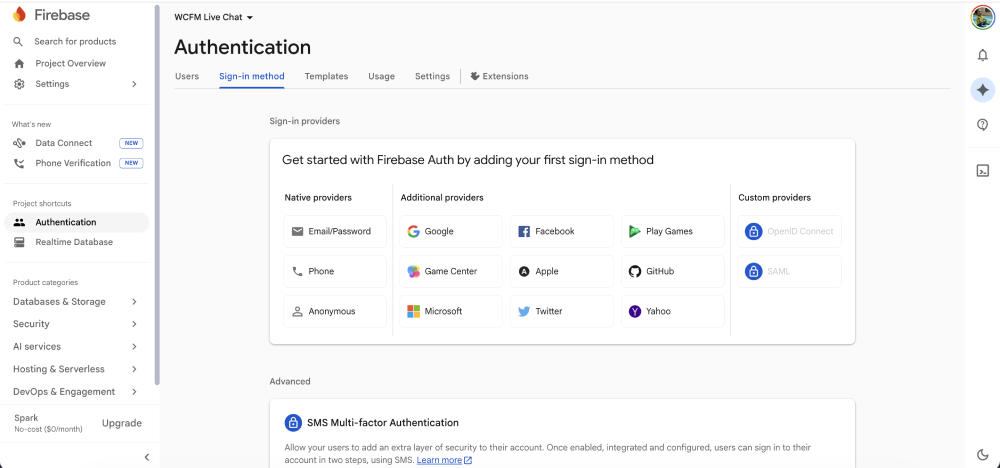Switch to the Users tab
The width and height of the screenshot is (1000, 468).
[187, 76]
